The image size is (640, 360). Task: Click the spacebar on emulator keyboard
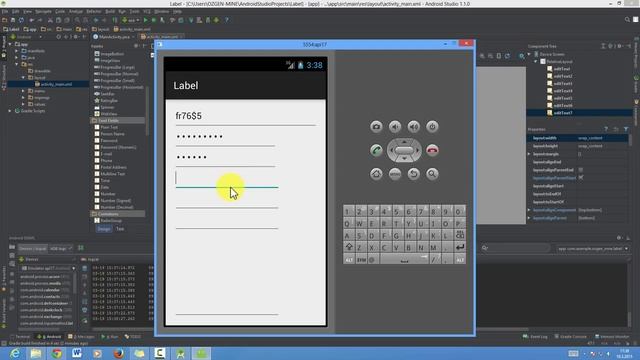[404, 260]
